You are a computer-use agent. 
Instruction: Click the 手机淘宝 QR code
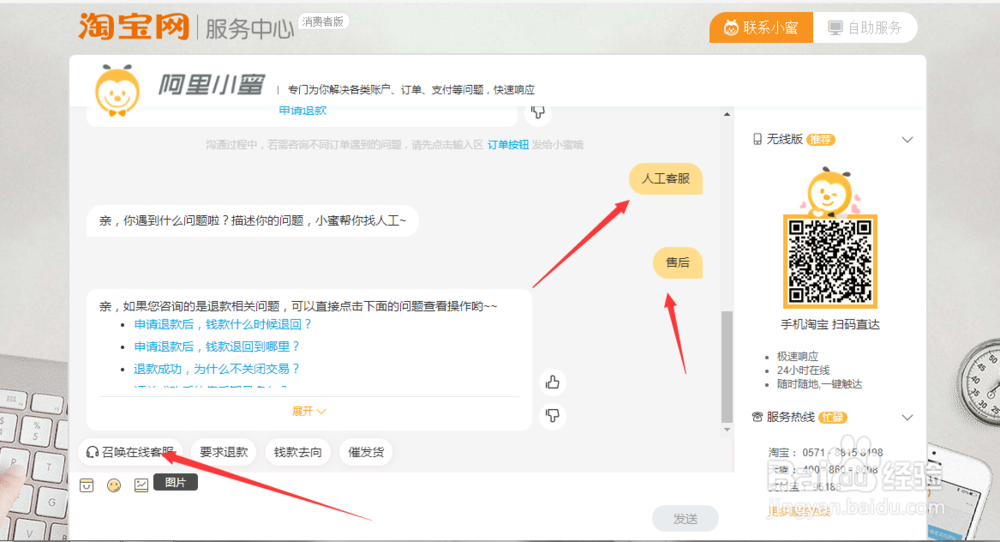[x=830, y=261]
